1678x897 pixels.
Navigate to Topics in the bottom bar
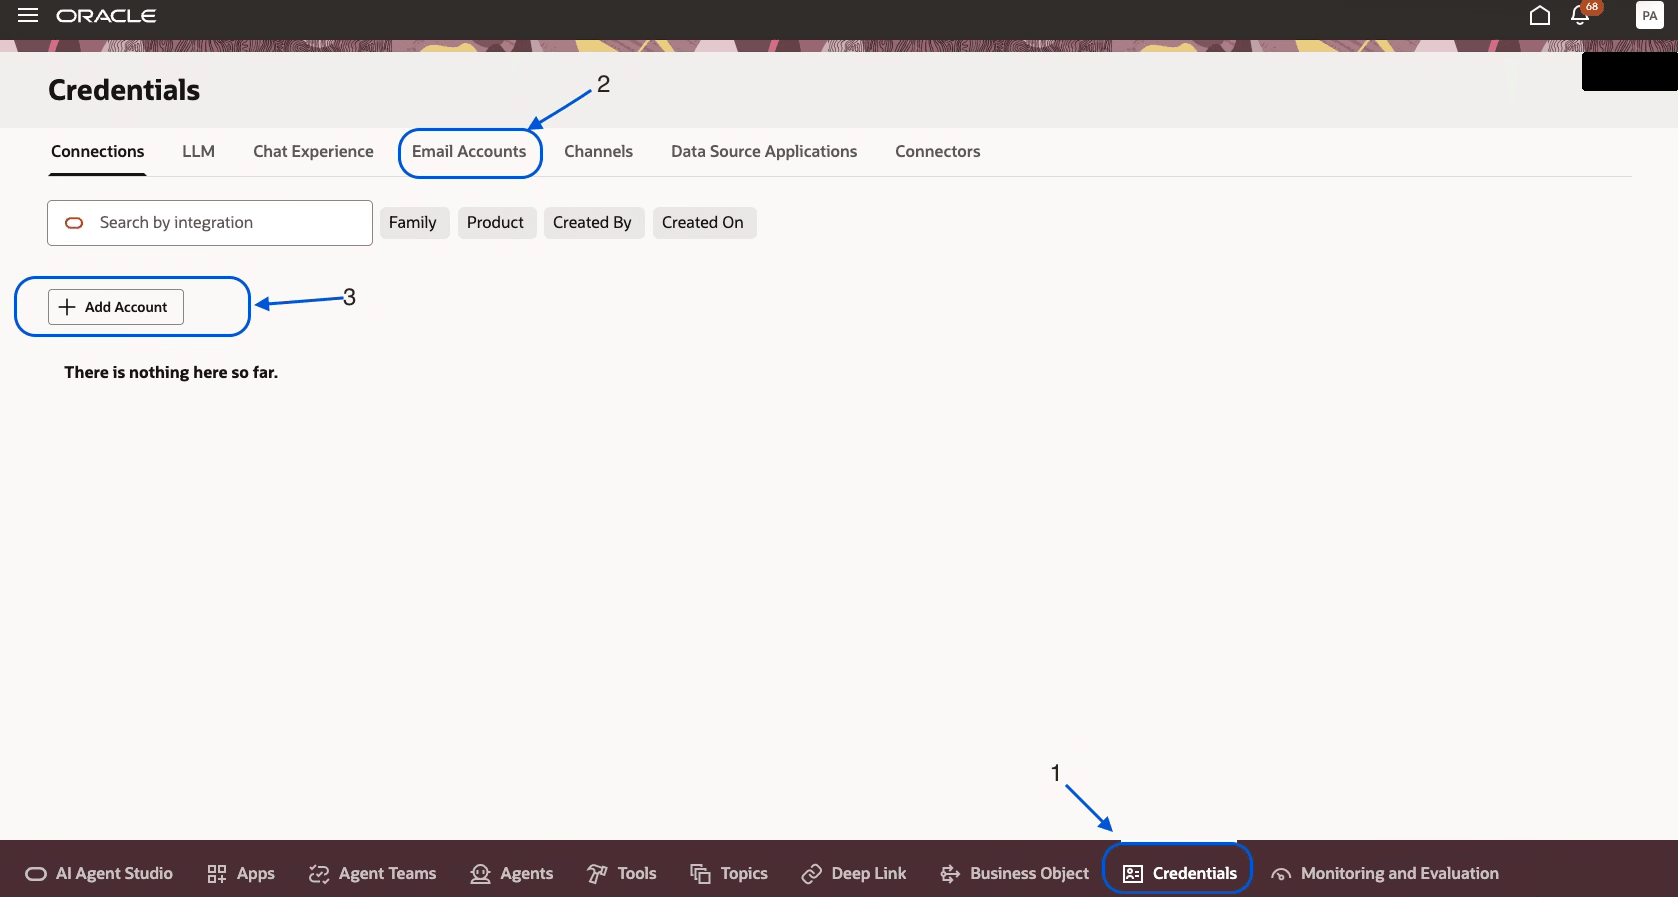point(744,874)
